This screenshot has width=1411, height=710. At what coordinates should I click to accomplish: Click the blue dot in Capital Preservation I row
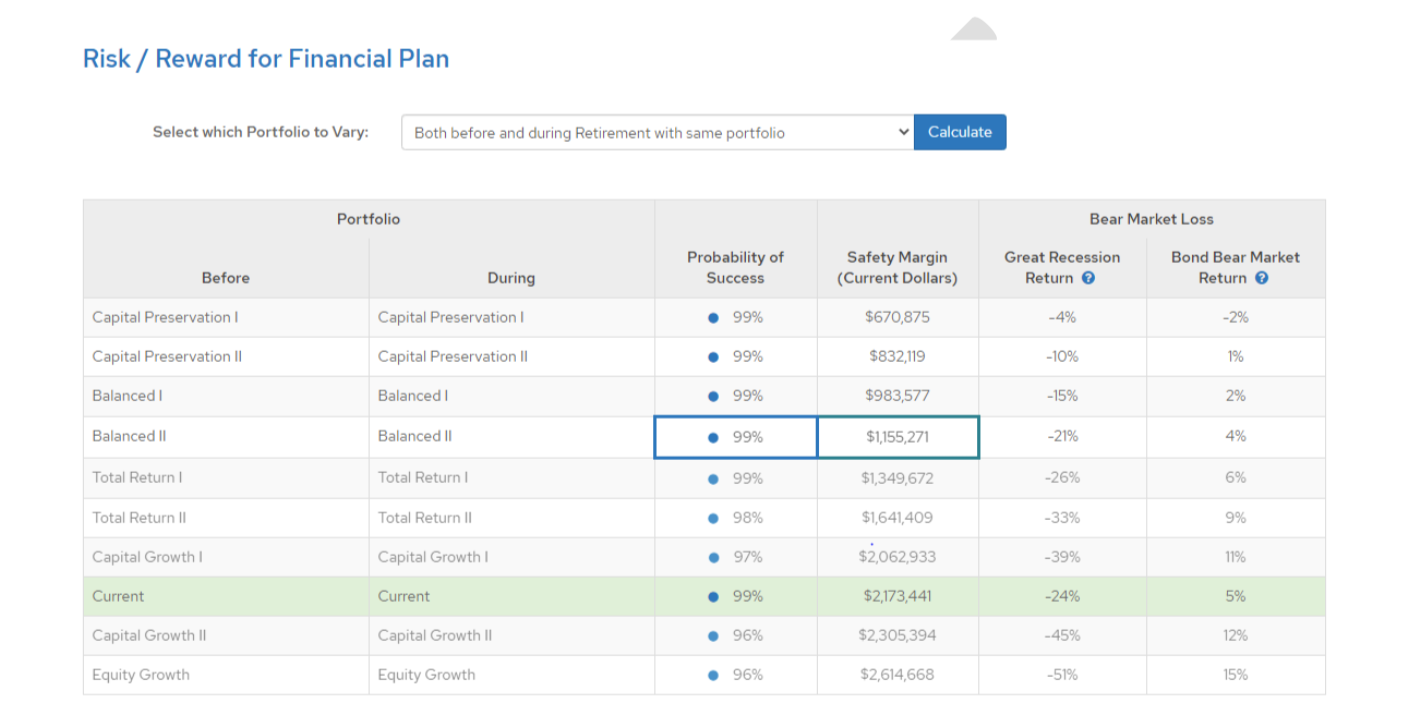point(713,318)
